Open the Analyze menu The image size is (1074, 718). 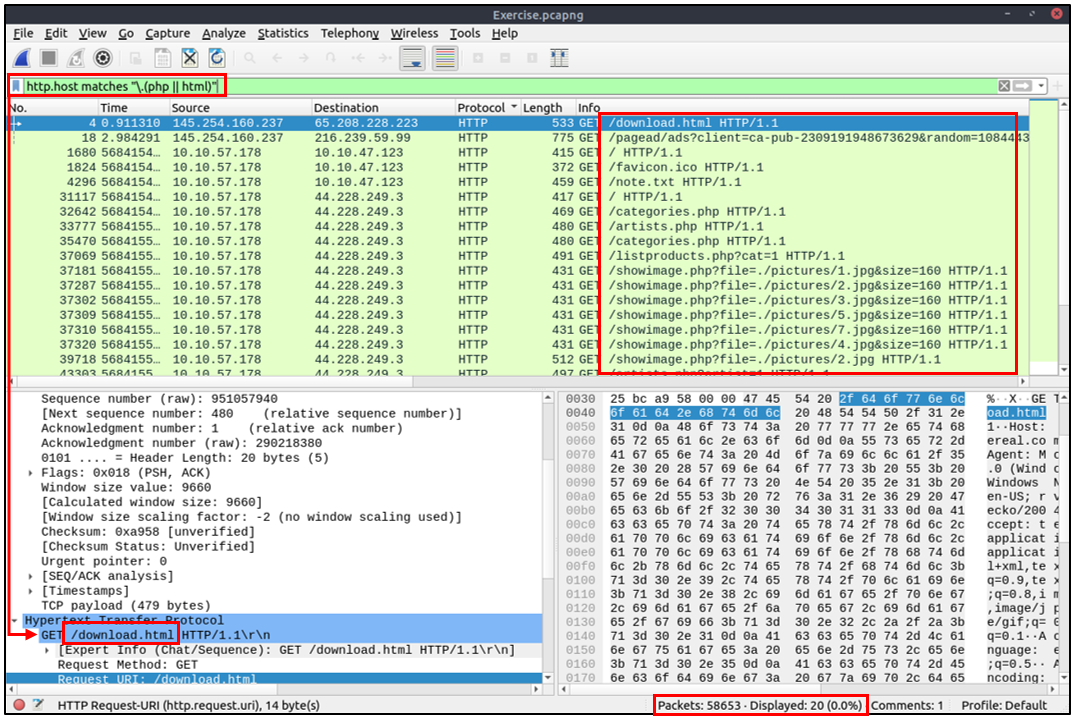point(223,33)
